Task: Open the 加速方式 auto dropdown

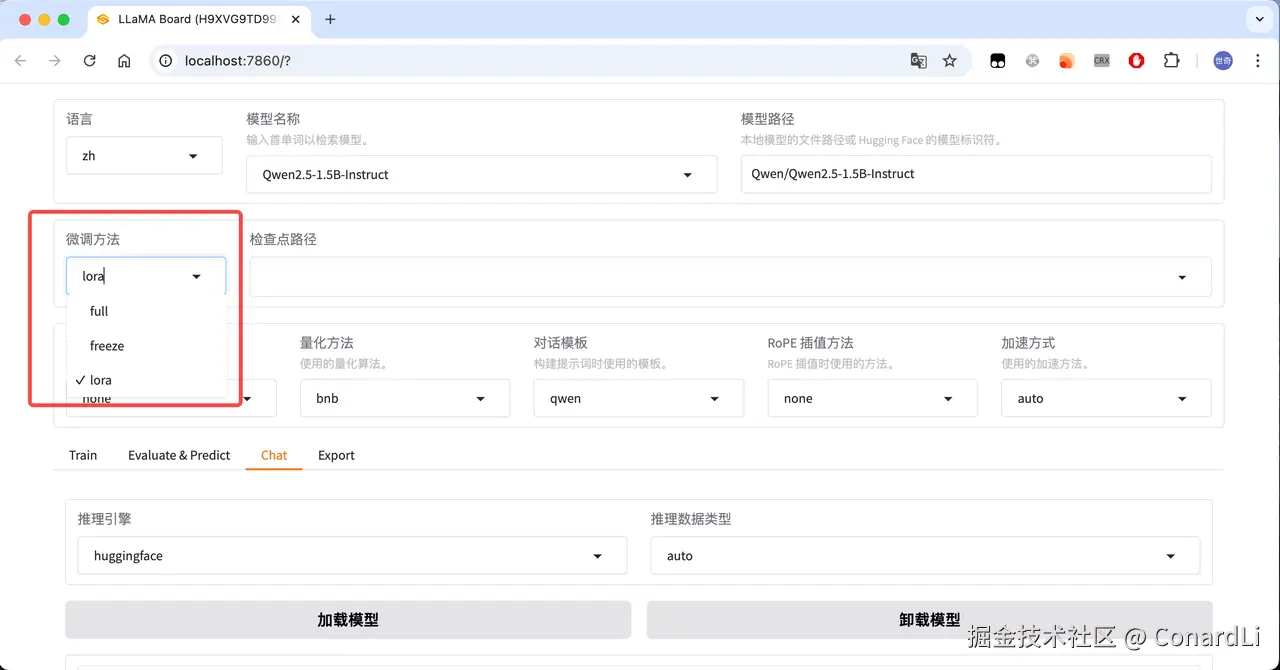Action: 1106,398
